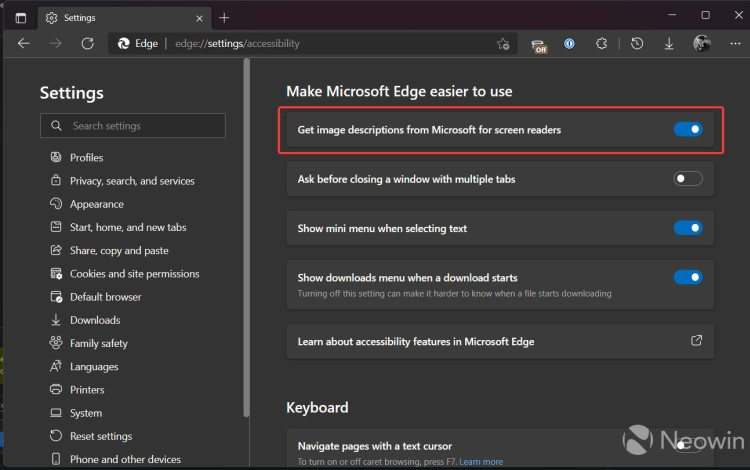Toggle downloads menu when download starts
The image size is (750, 470).
click(x=688, y=277)
